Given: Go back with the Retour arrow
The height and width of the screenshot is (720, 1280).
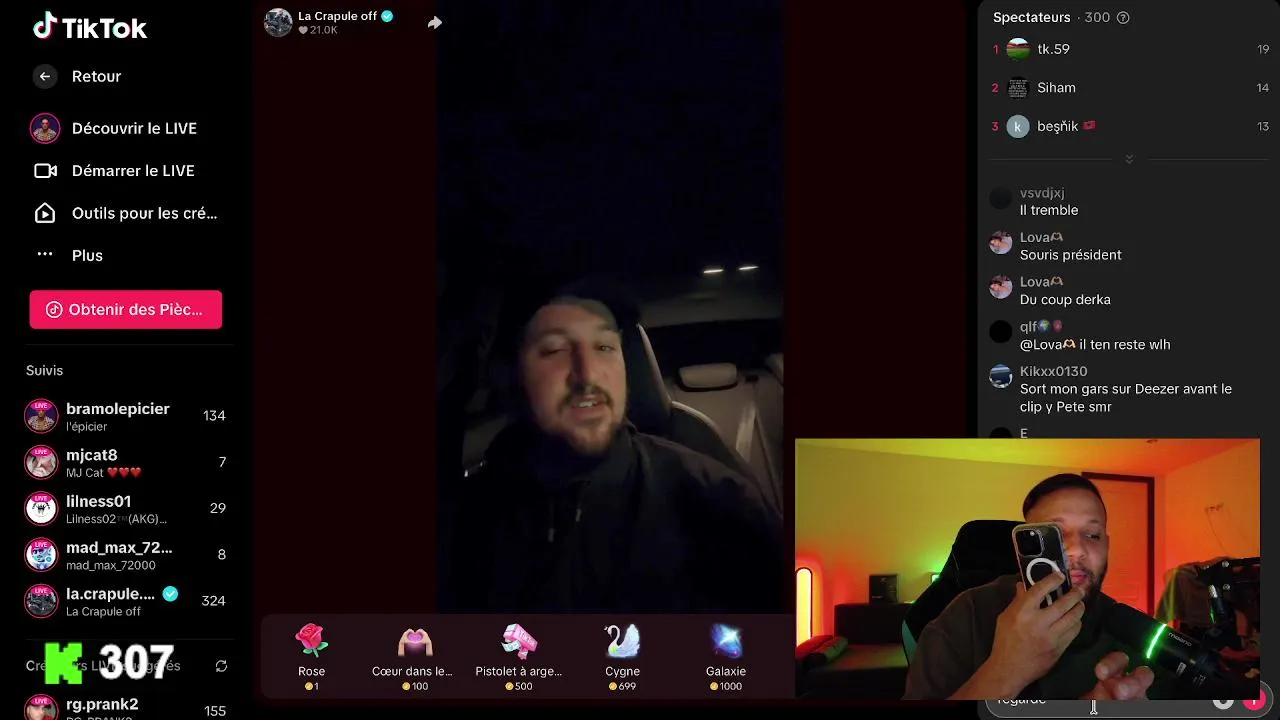Looking at the screenshot, I should tap(44, 76).
